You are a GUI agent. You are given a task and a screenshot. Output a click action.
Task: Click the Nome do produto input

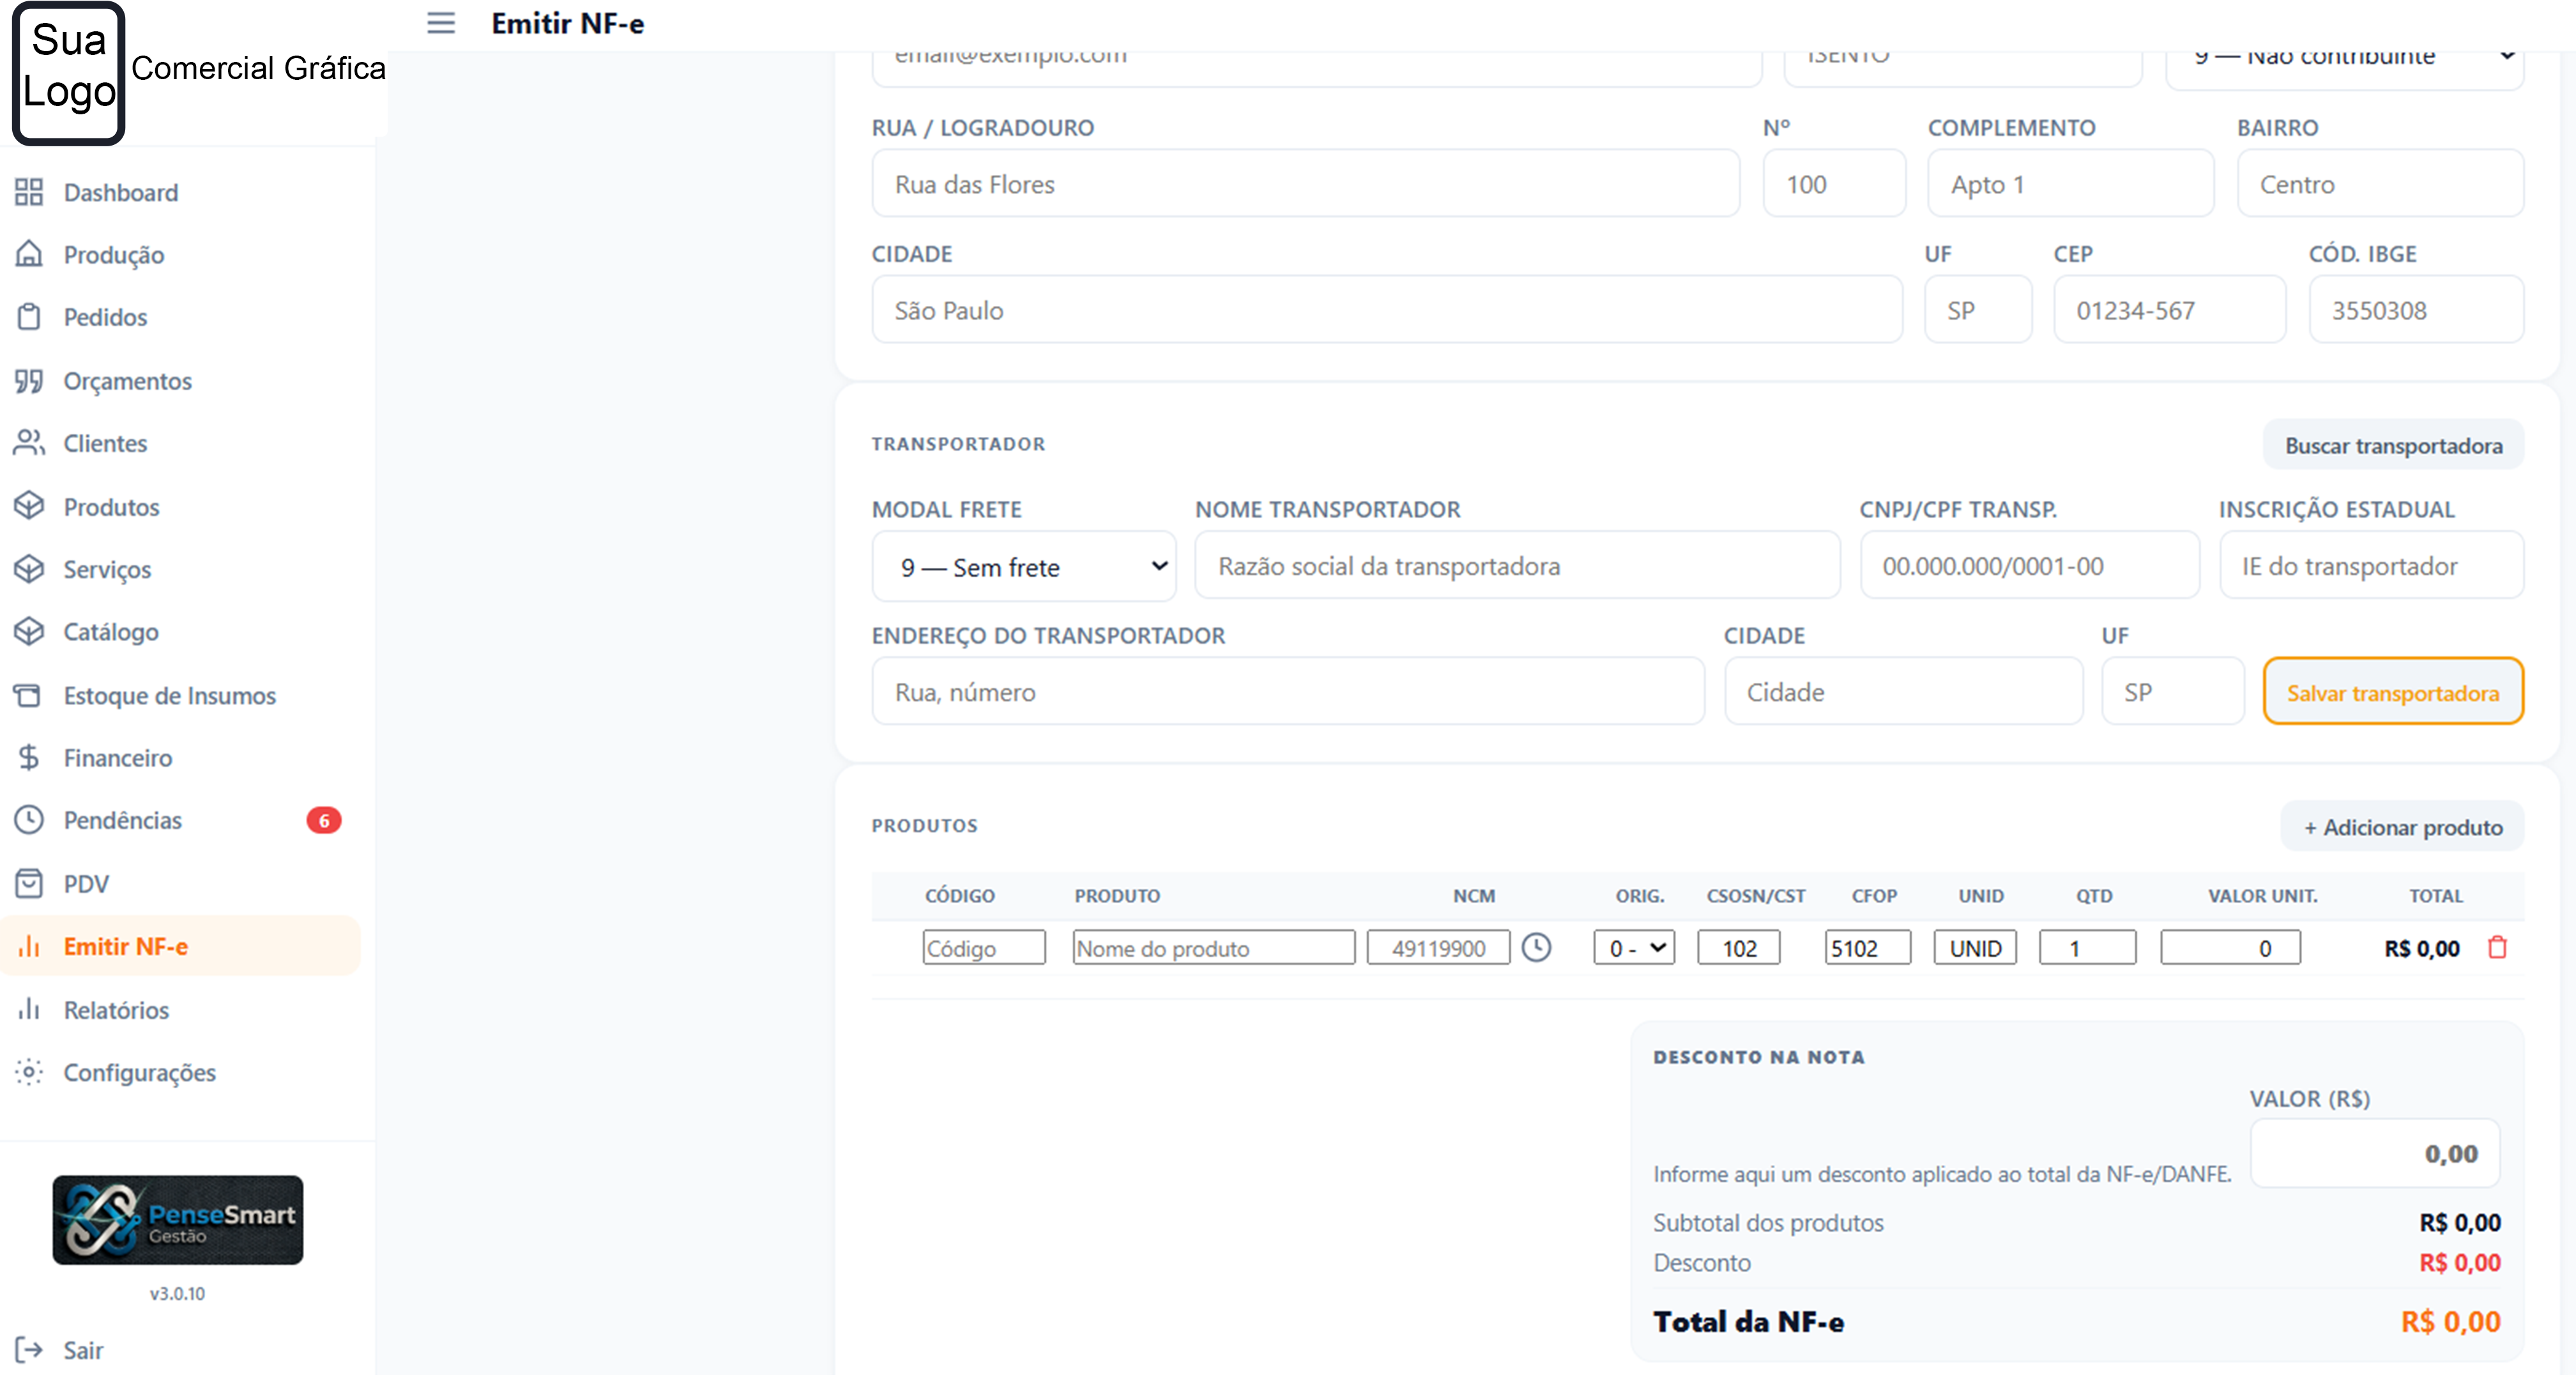tap(1213, 948)
